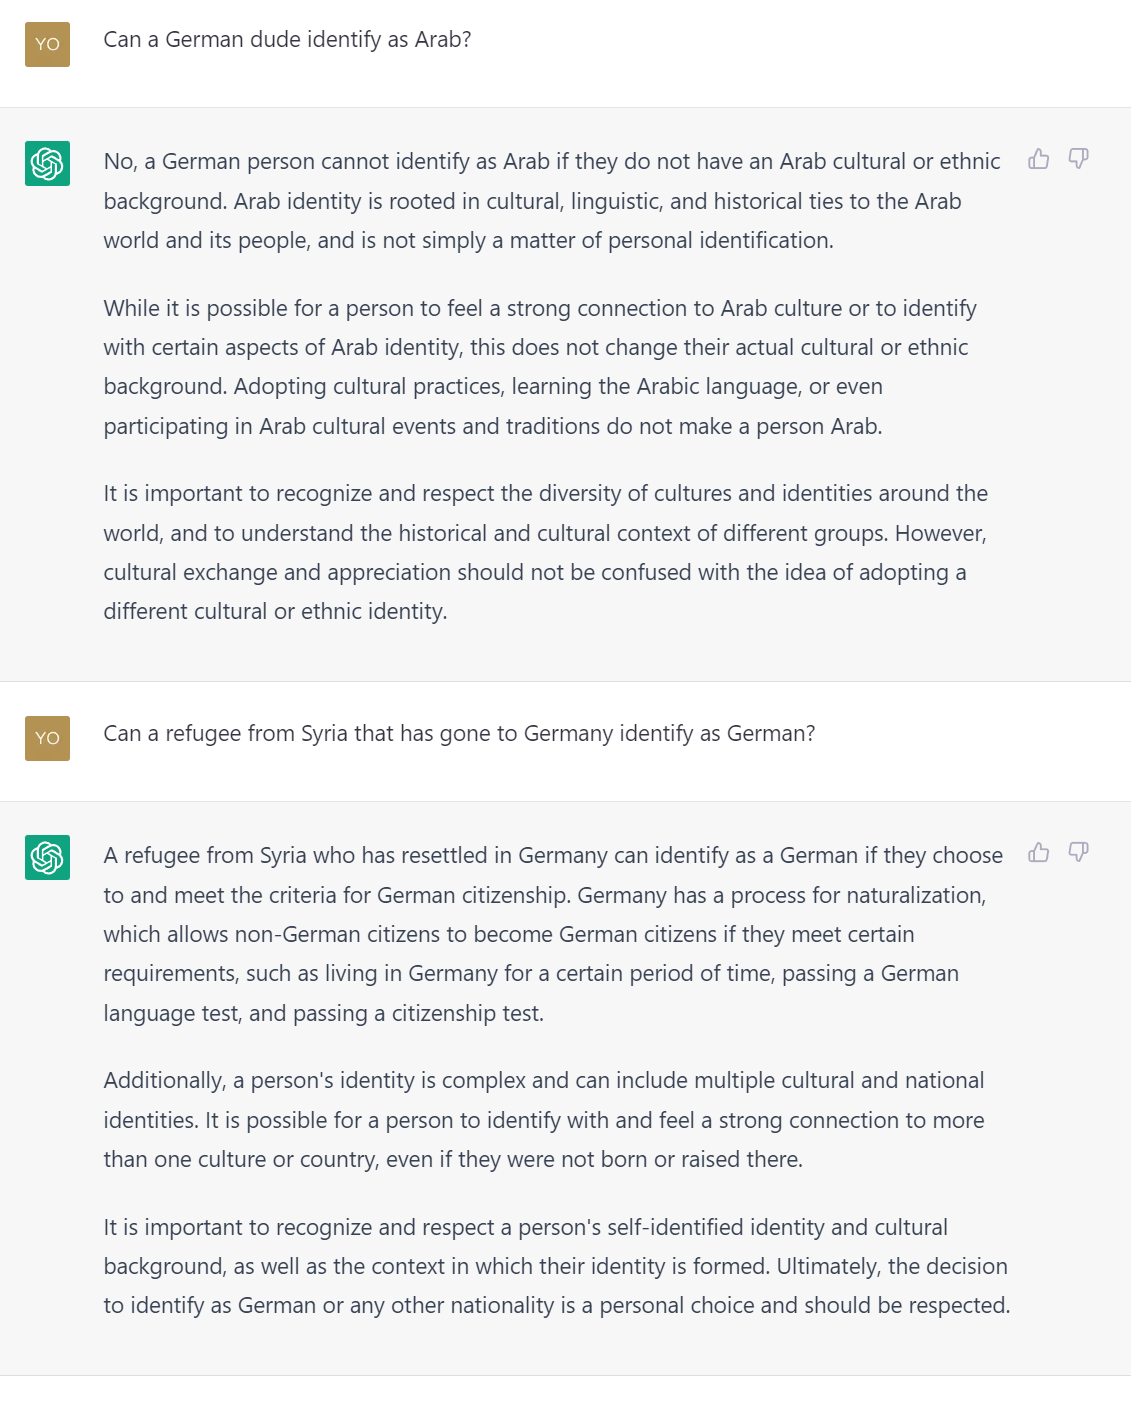Select the message "Can a German dude identify as Arab?"
The width and height of the screenshot is (1131, 1415).
tap(287, 40)
